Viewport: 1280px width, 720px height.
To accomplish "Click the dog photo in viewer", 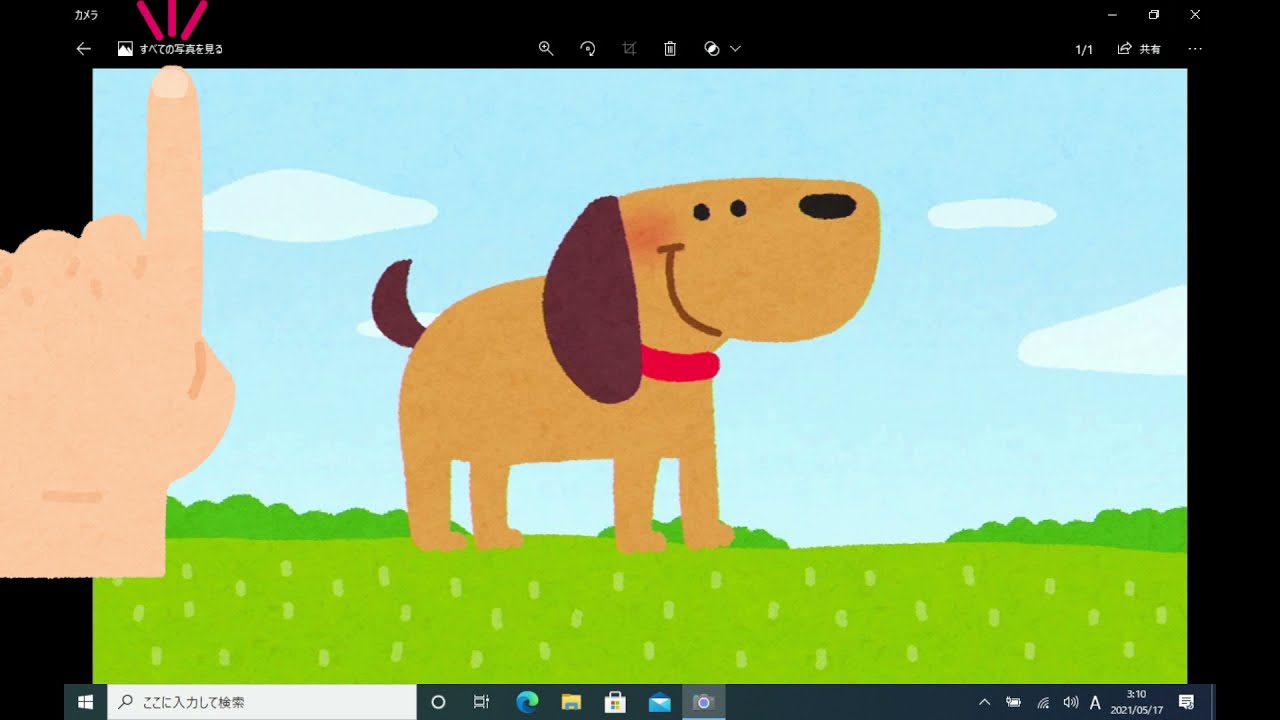I will (640, 376).
